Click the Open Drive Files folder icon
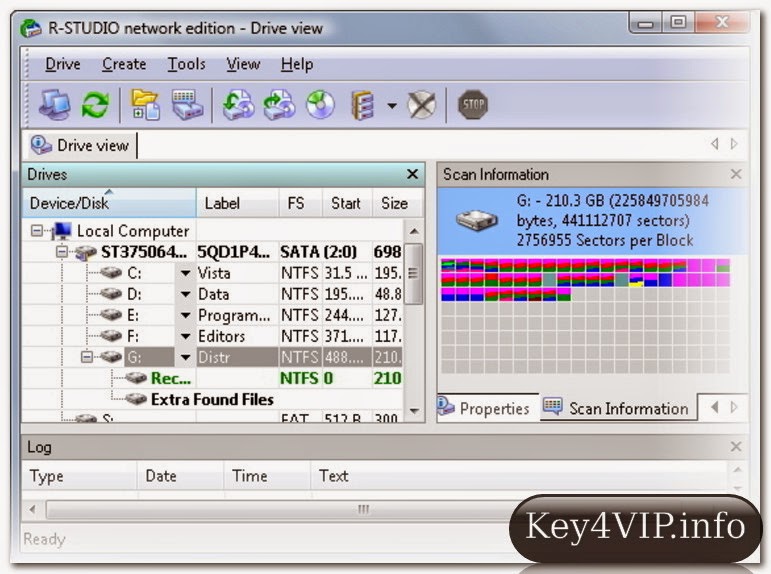Image resolution: width=771 pixels, height=574 pixels. click(x=145, y=105)
